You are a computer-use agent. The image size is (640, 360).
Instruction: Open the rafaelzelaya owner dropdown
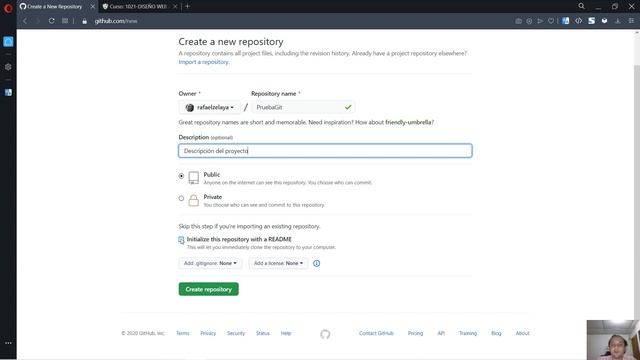coord(210,107)
